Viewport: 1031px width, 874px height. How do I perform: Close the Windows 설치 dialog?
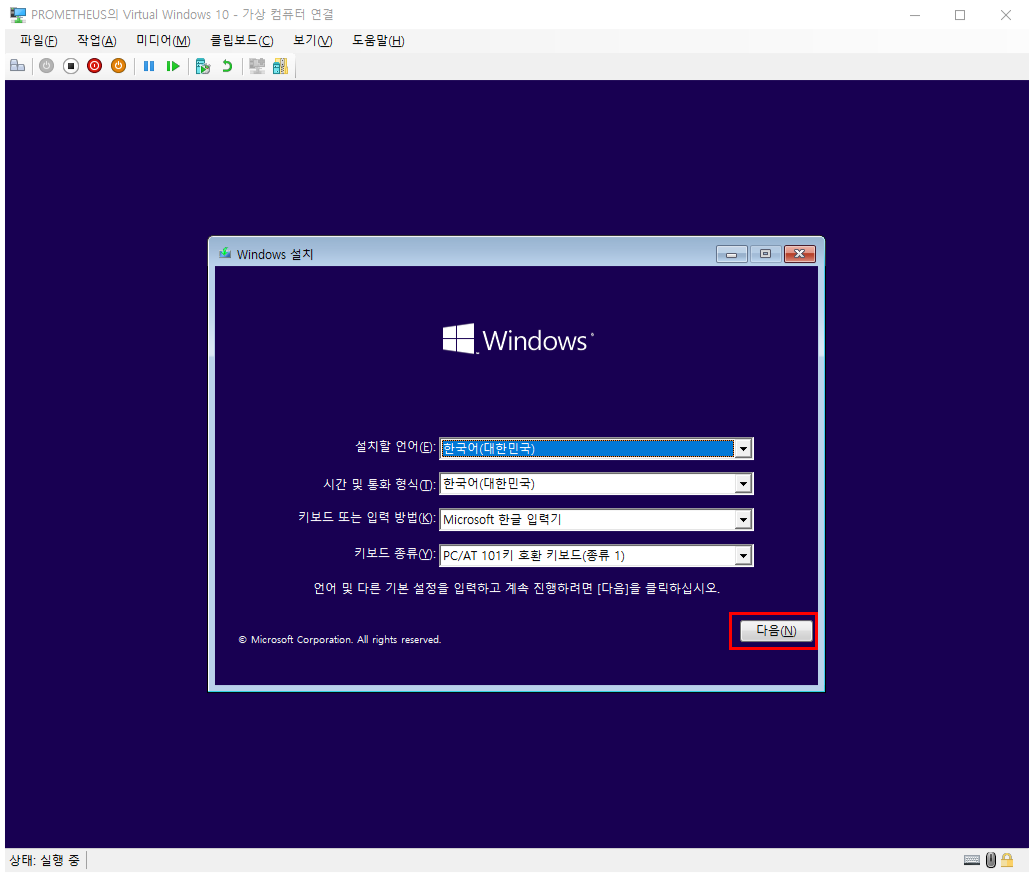pos(800,254)
